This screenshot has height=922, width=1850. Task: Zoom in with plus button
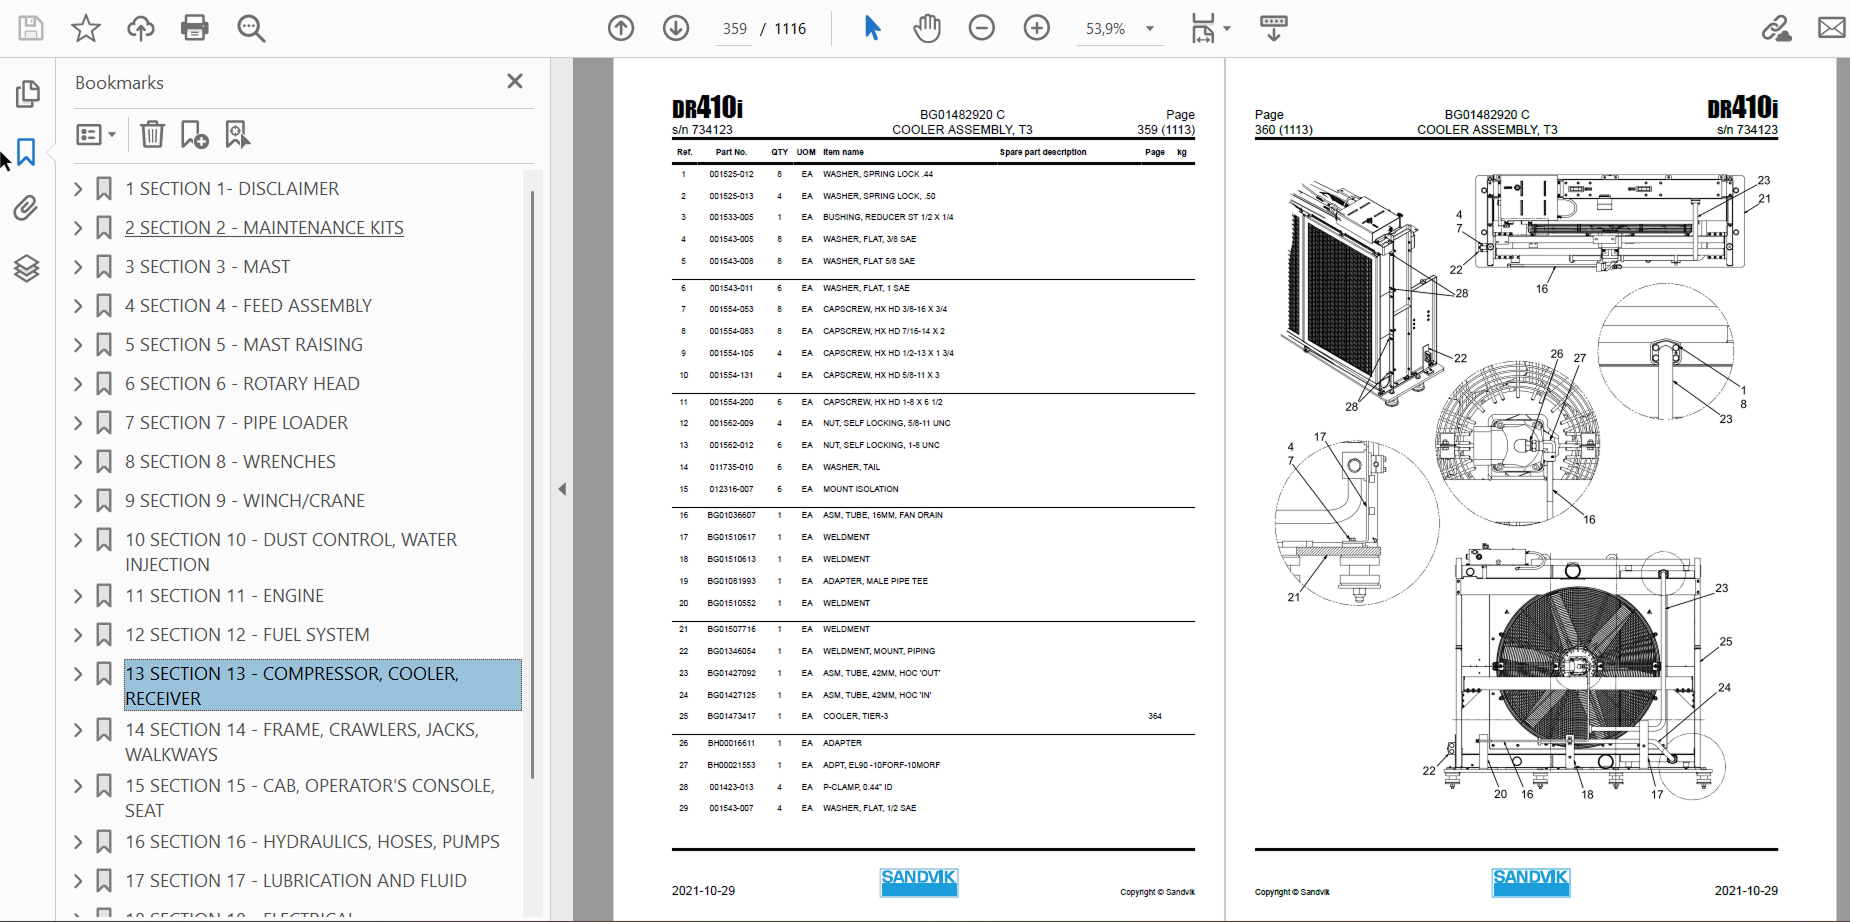[1037, 28]
